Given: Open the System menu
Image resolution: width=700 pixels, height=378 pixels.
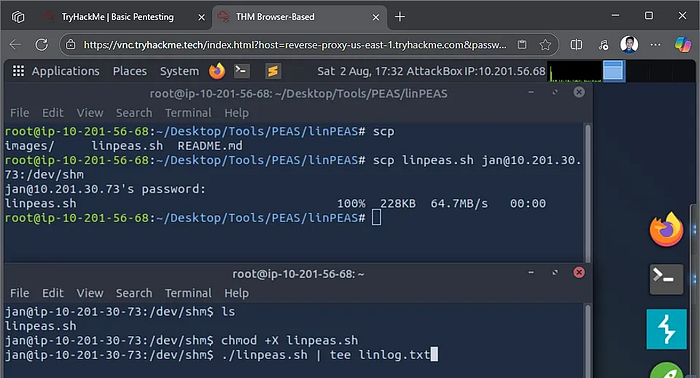Looking at the screenshot, I should pos(179,71).
